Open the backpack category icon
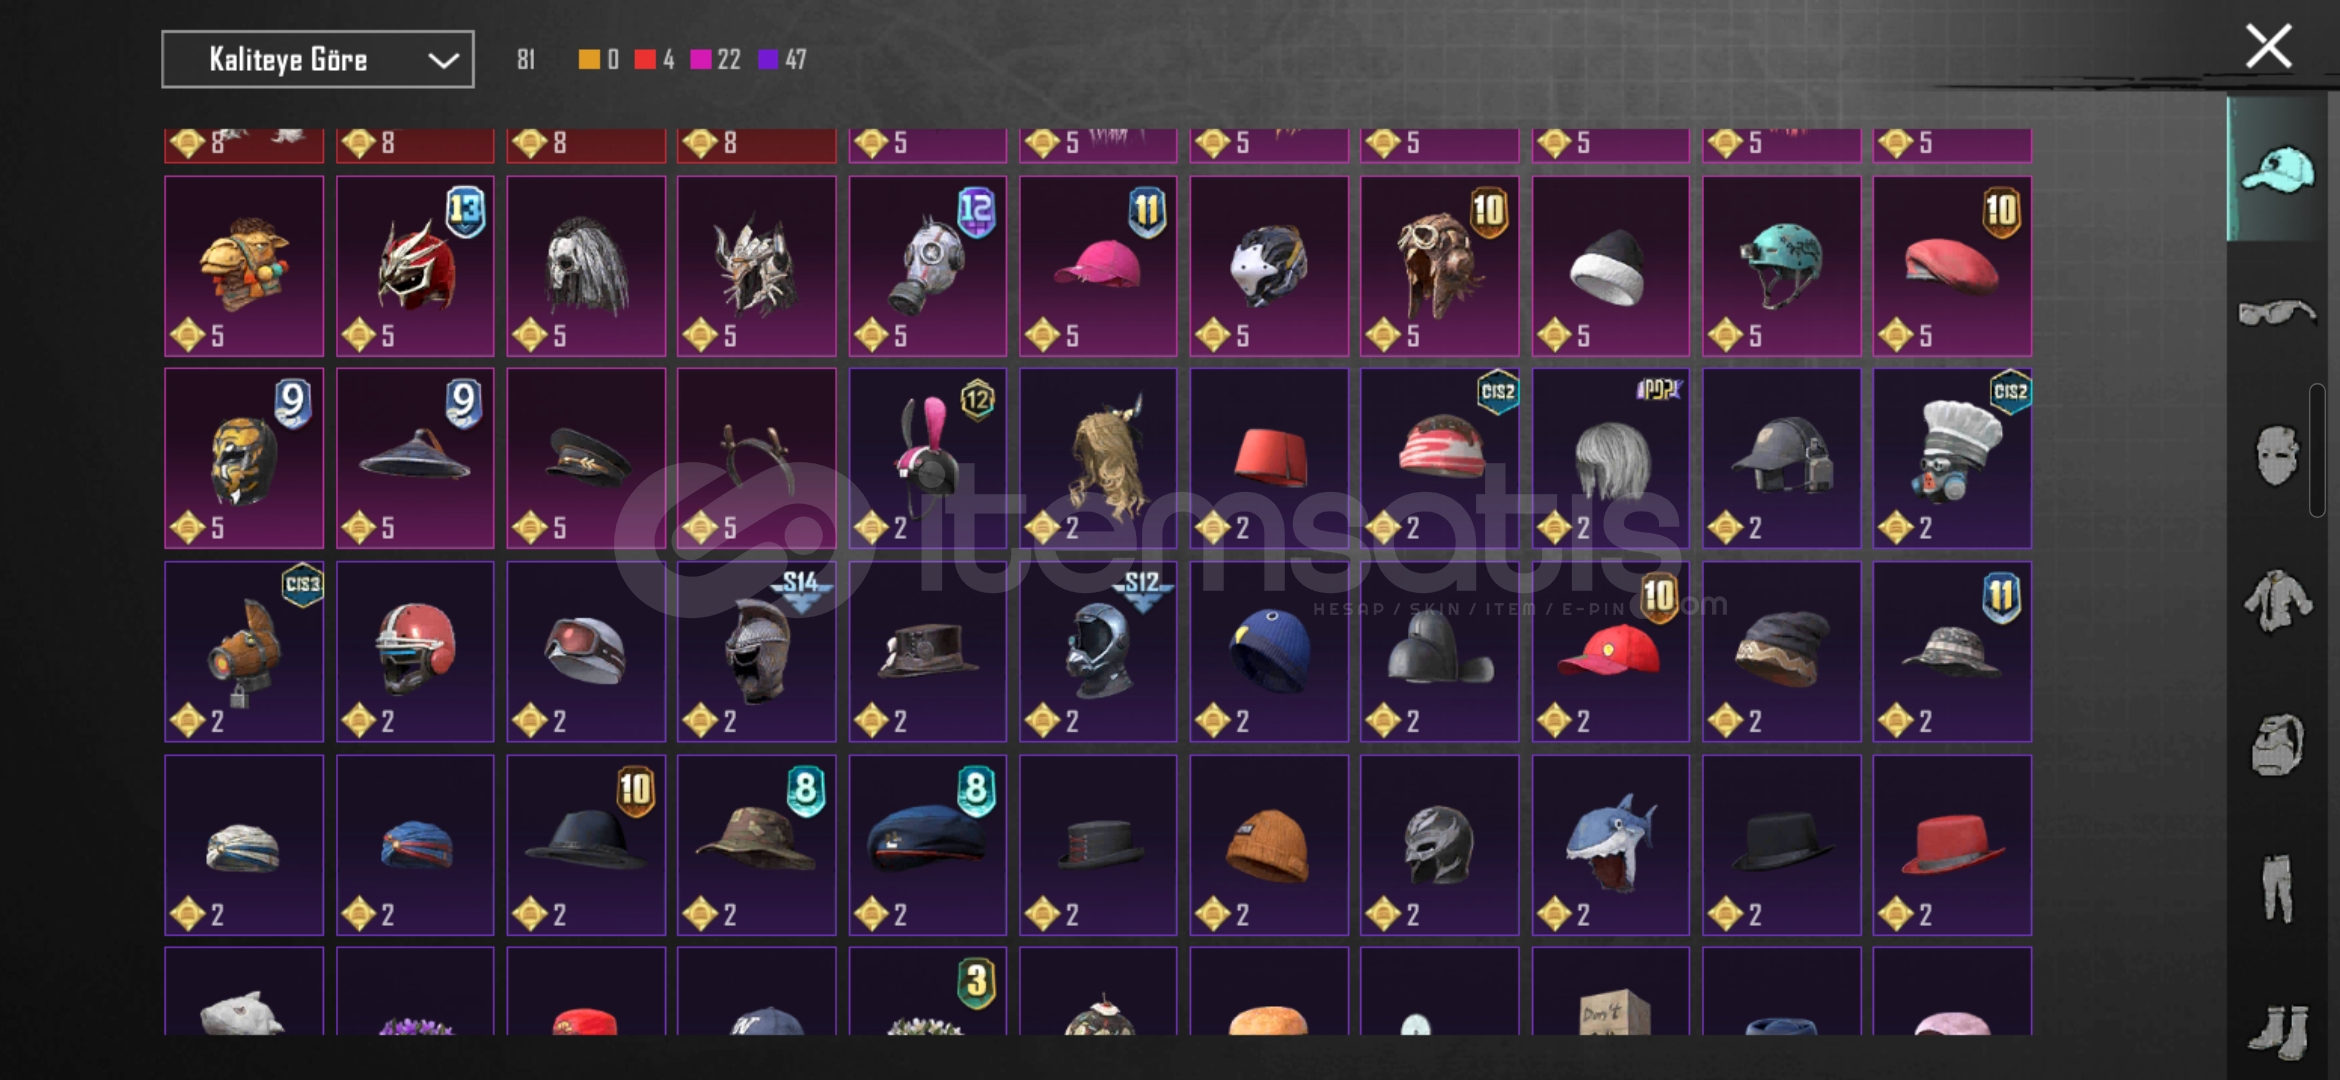Viewport: 2340px width, 1080px height. pos(2278,744)
